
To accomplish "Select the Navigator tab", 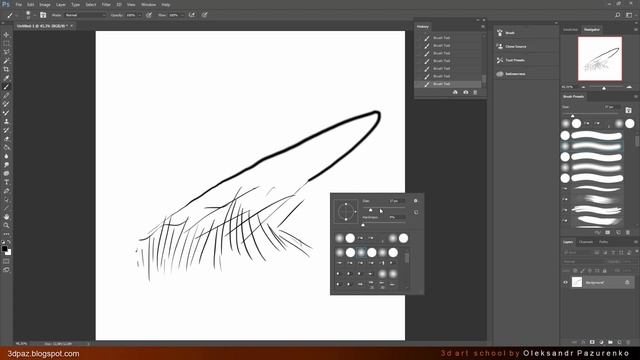I will pos(591,29).
